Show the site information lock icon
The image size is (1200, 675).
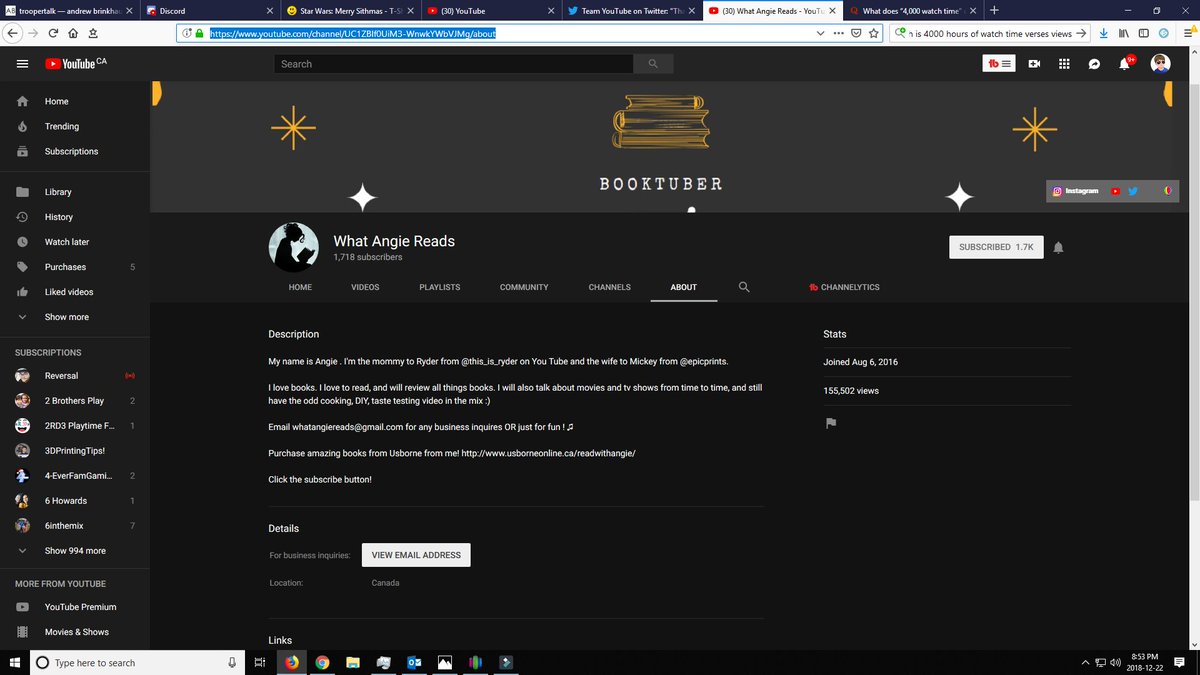[x=199, y=32]
